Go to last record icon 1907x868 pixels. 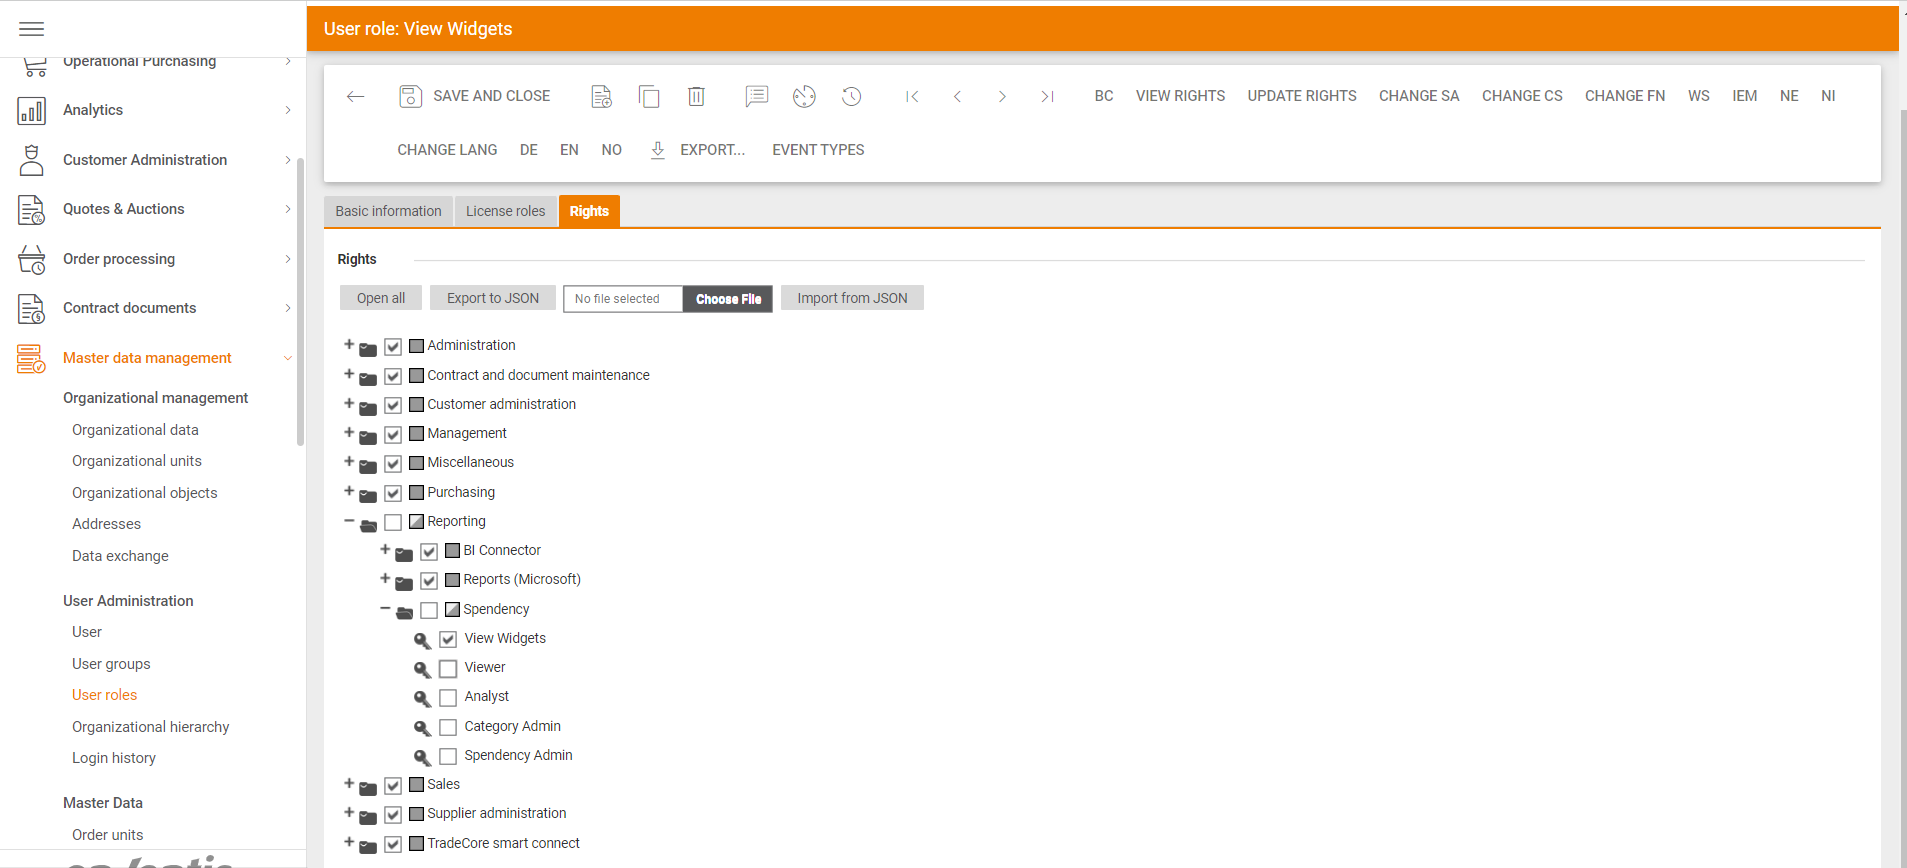click(x=1047, y=96)
